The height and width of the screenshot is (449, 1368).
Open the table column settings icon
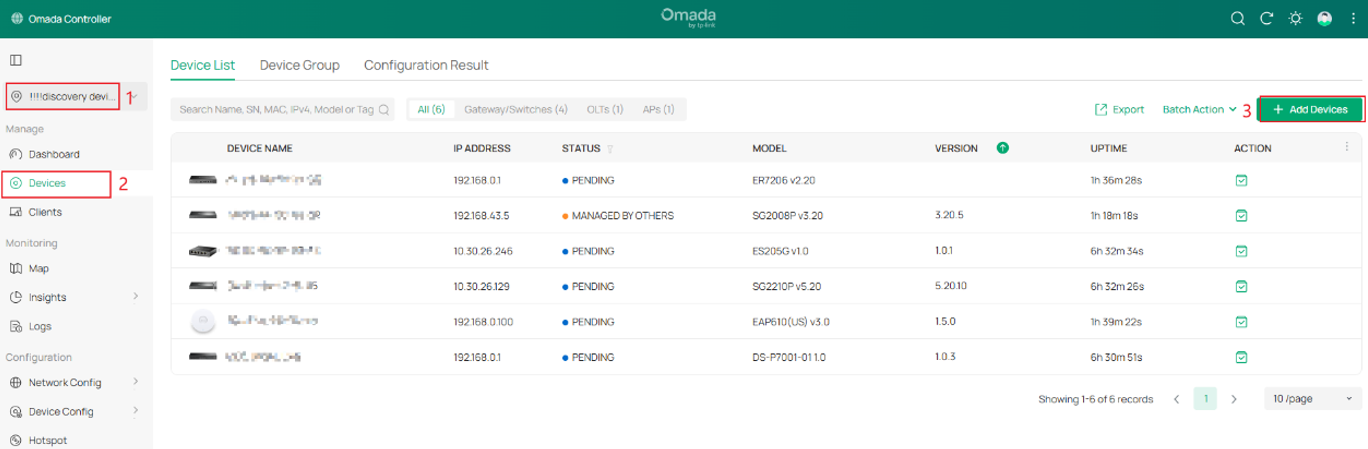1347,148
